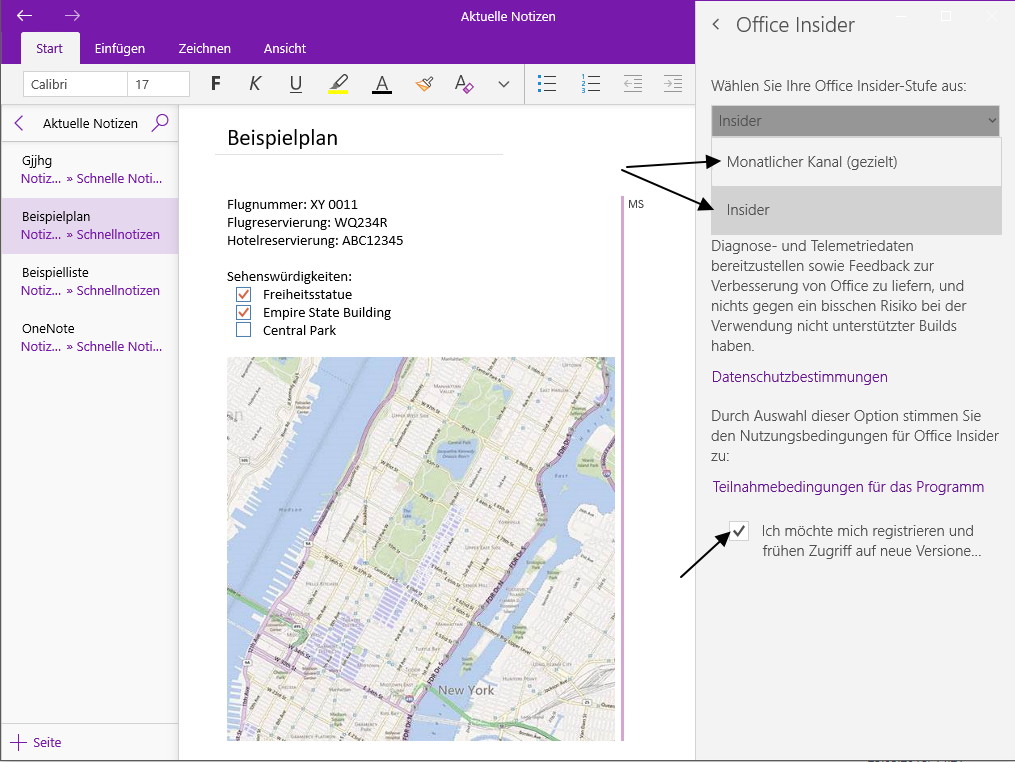Switch to the Start tab

coord(50,49)
